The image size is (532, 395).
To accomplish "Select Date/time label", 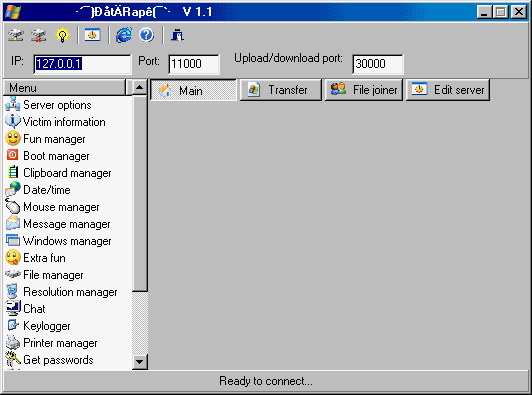I will (47, 190).
